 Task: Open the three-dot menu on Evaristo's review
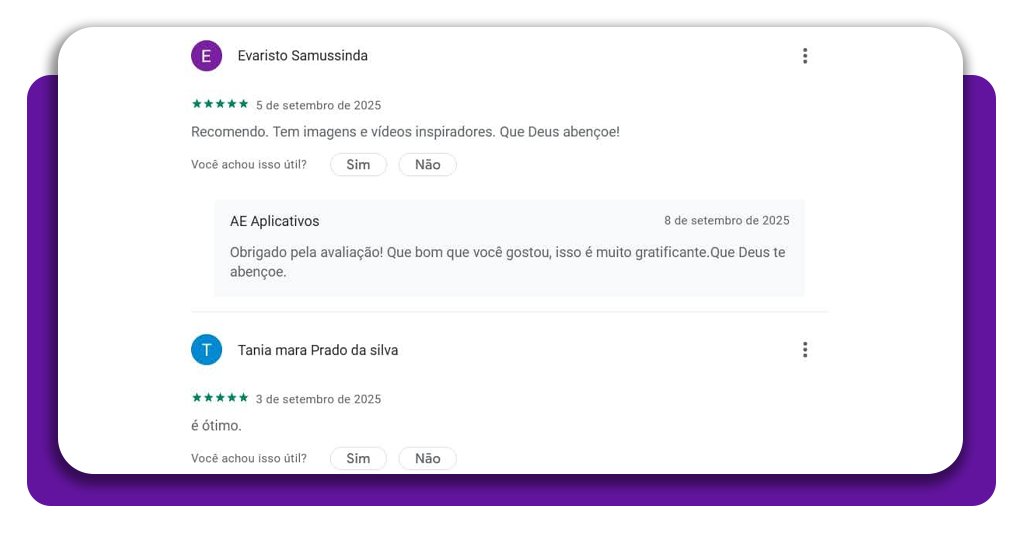[804, 56]
